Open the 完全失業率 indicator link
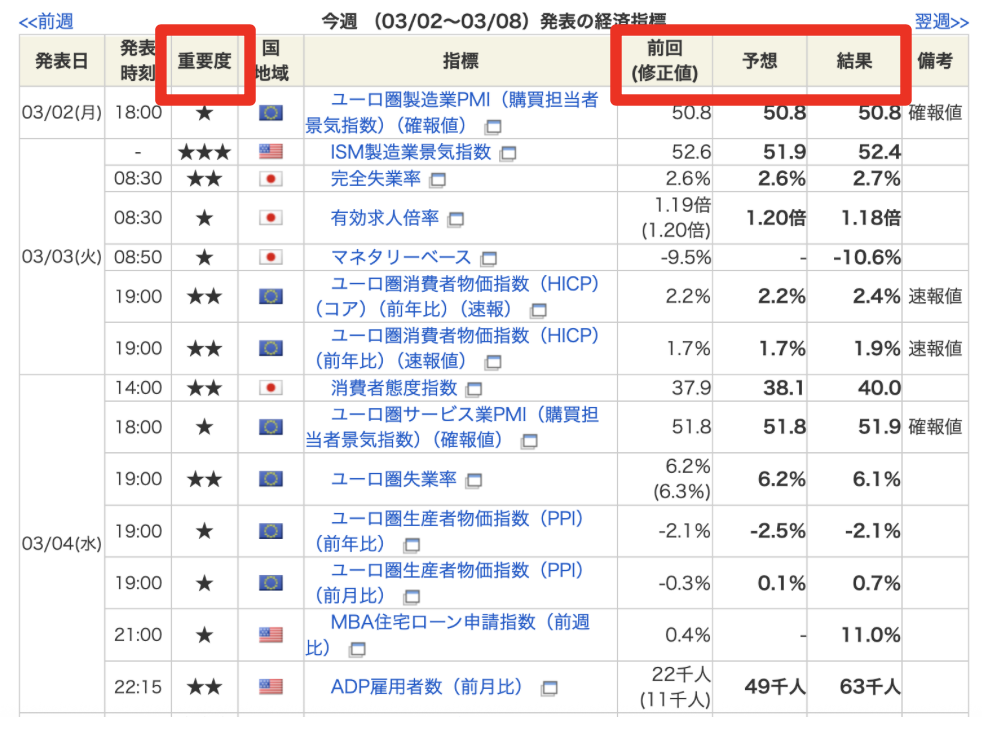The image size is (982, 732). coord(377,179)
